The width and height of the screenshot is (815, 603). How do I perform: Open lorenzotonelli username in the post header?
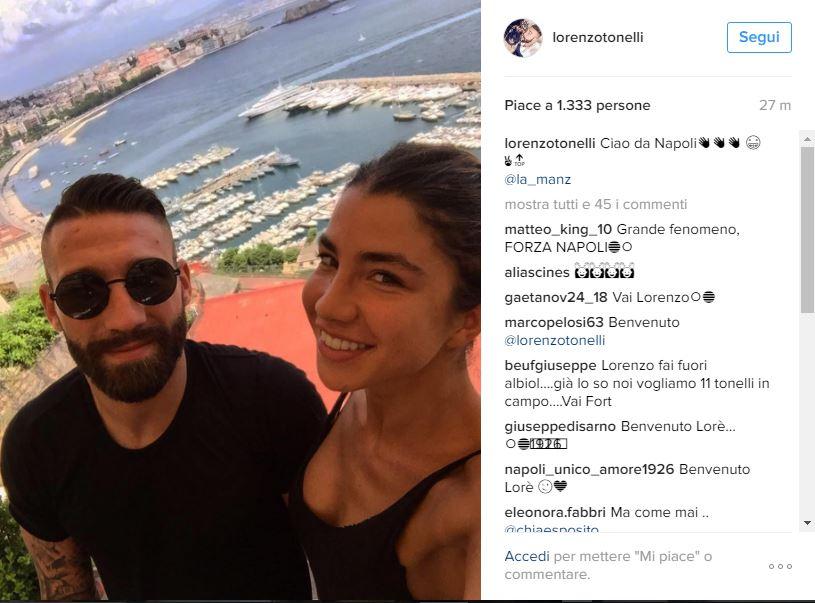pos(598,37)
